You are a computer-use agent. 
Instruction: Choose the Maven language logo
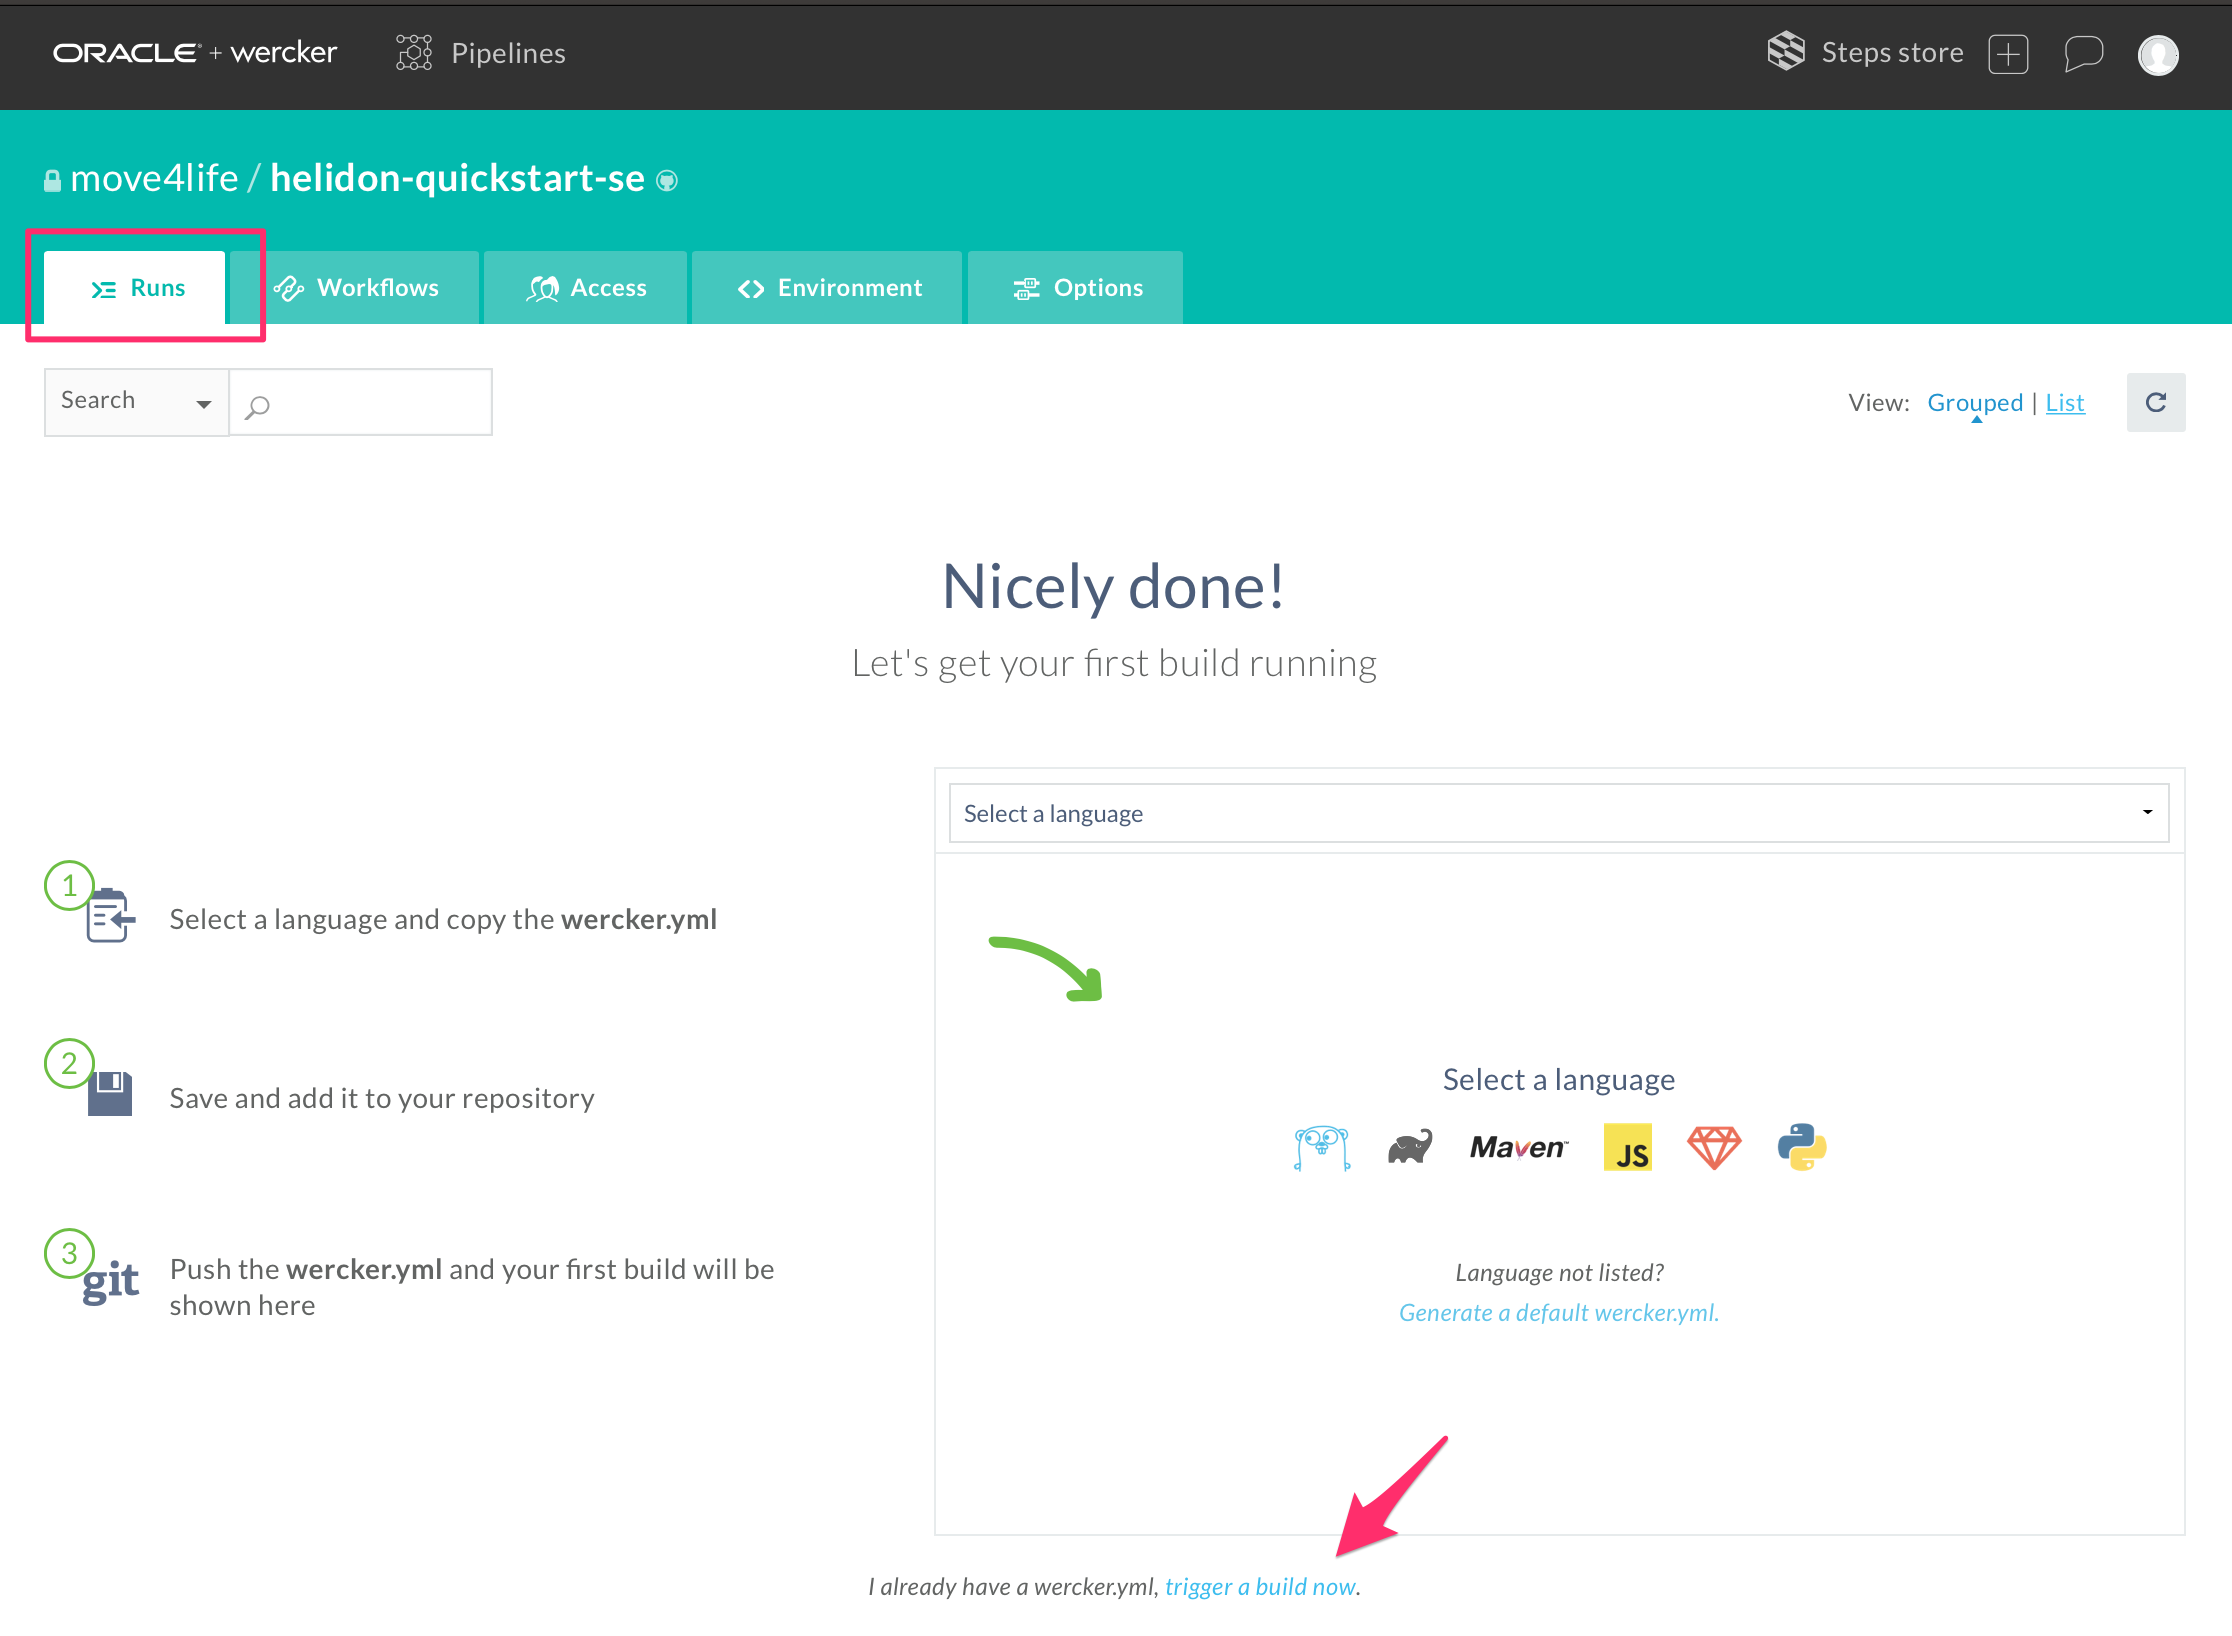coord(1518,1147)
